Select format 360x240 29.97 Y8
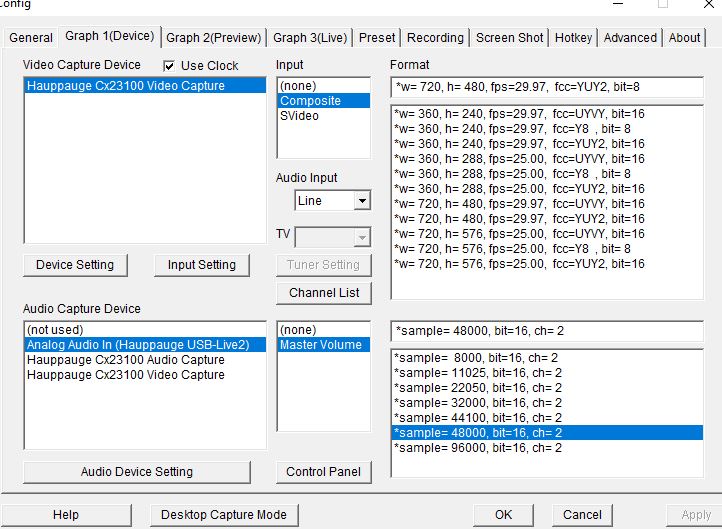722x529 pixels. point(547,129)
